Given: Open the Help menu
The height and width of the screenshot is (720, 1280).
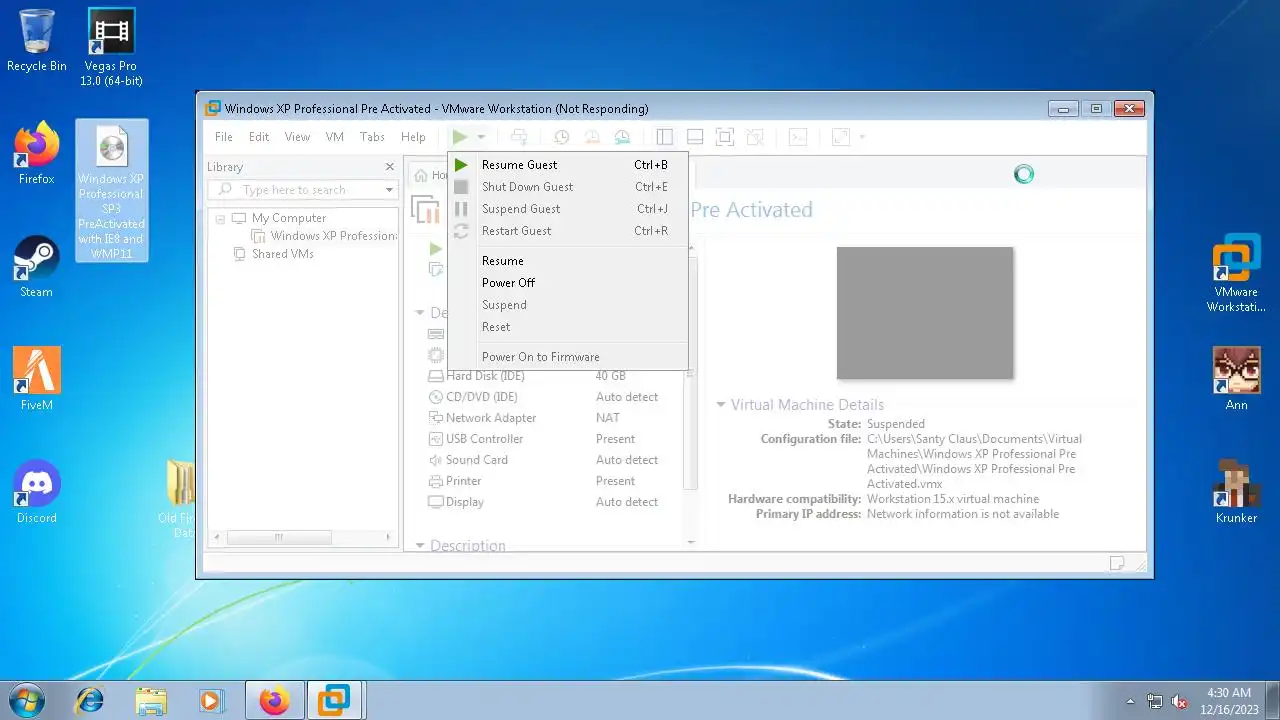Looking at the screenshot, I should (413, 137).
